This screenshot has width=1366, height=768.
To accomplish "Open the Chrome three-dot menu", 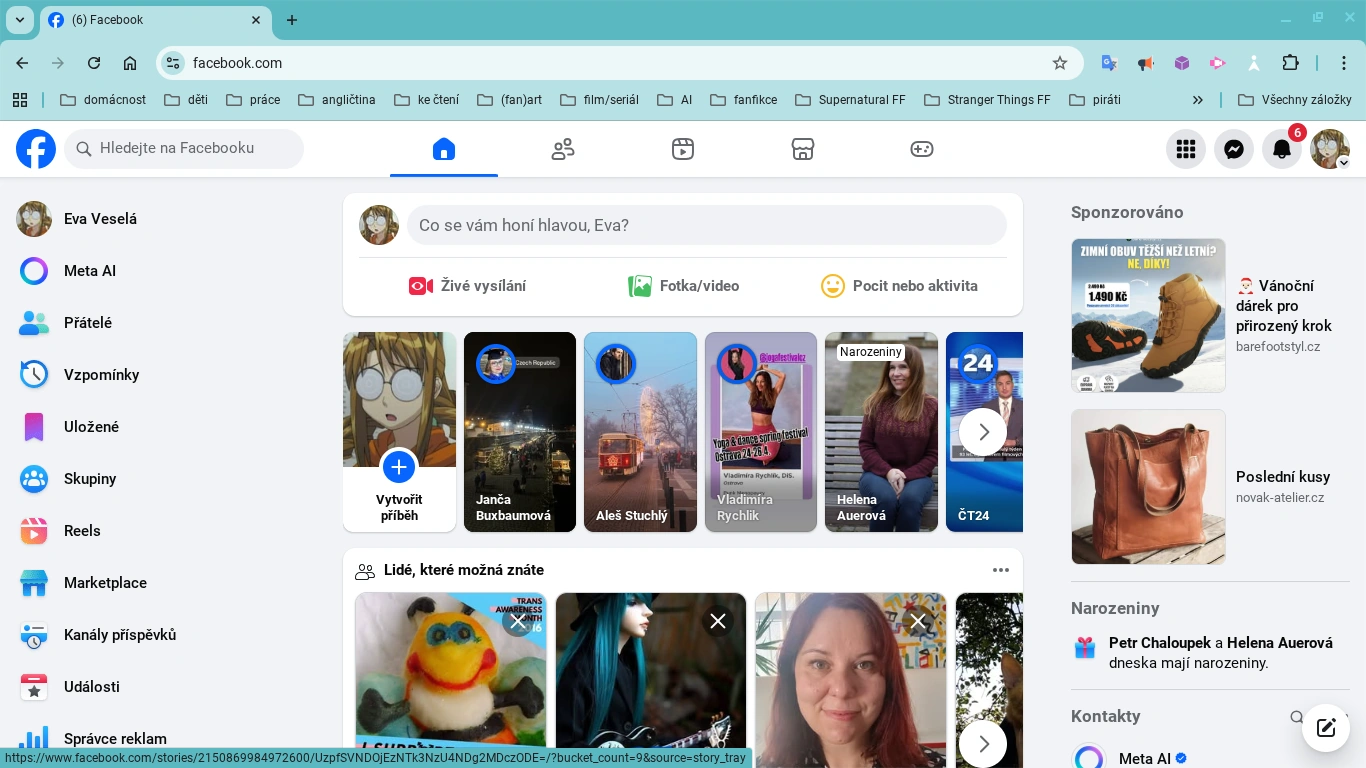I will 1344,63.
